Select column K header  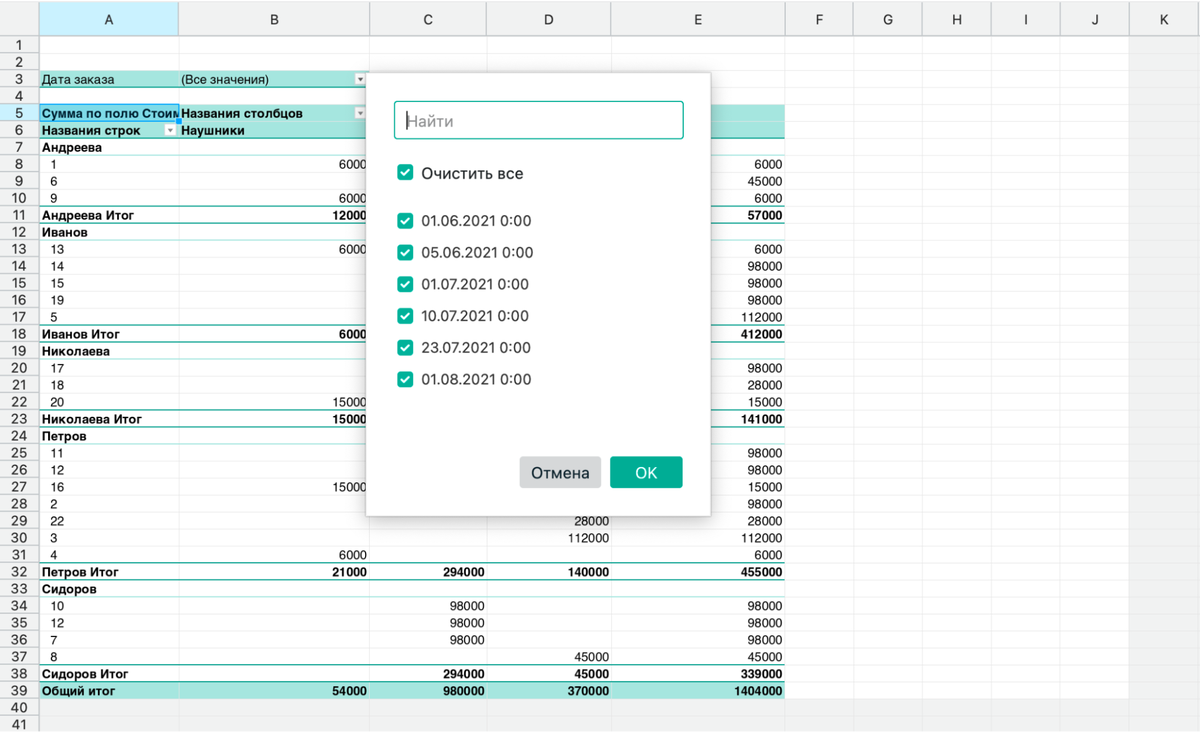tap(1164, 19)
